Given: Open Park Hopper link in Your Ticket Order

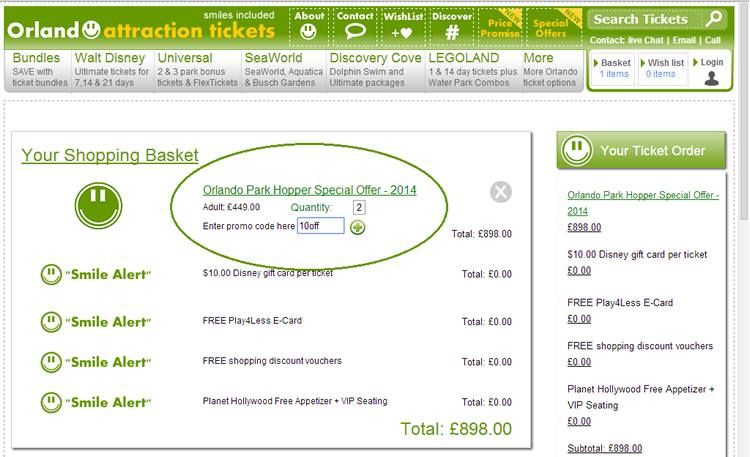Looking at the screenshot, I should pos(643,203).
